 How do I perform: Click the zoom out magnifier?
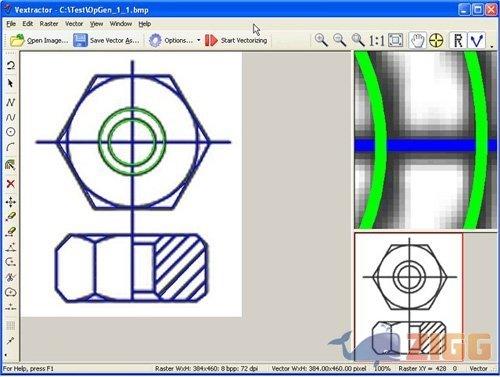coord(340,40)
